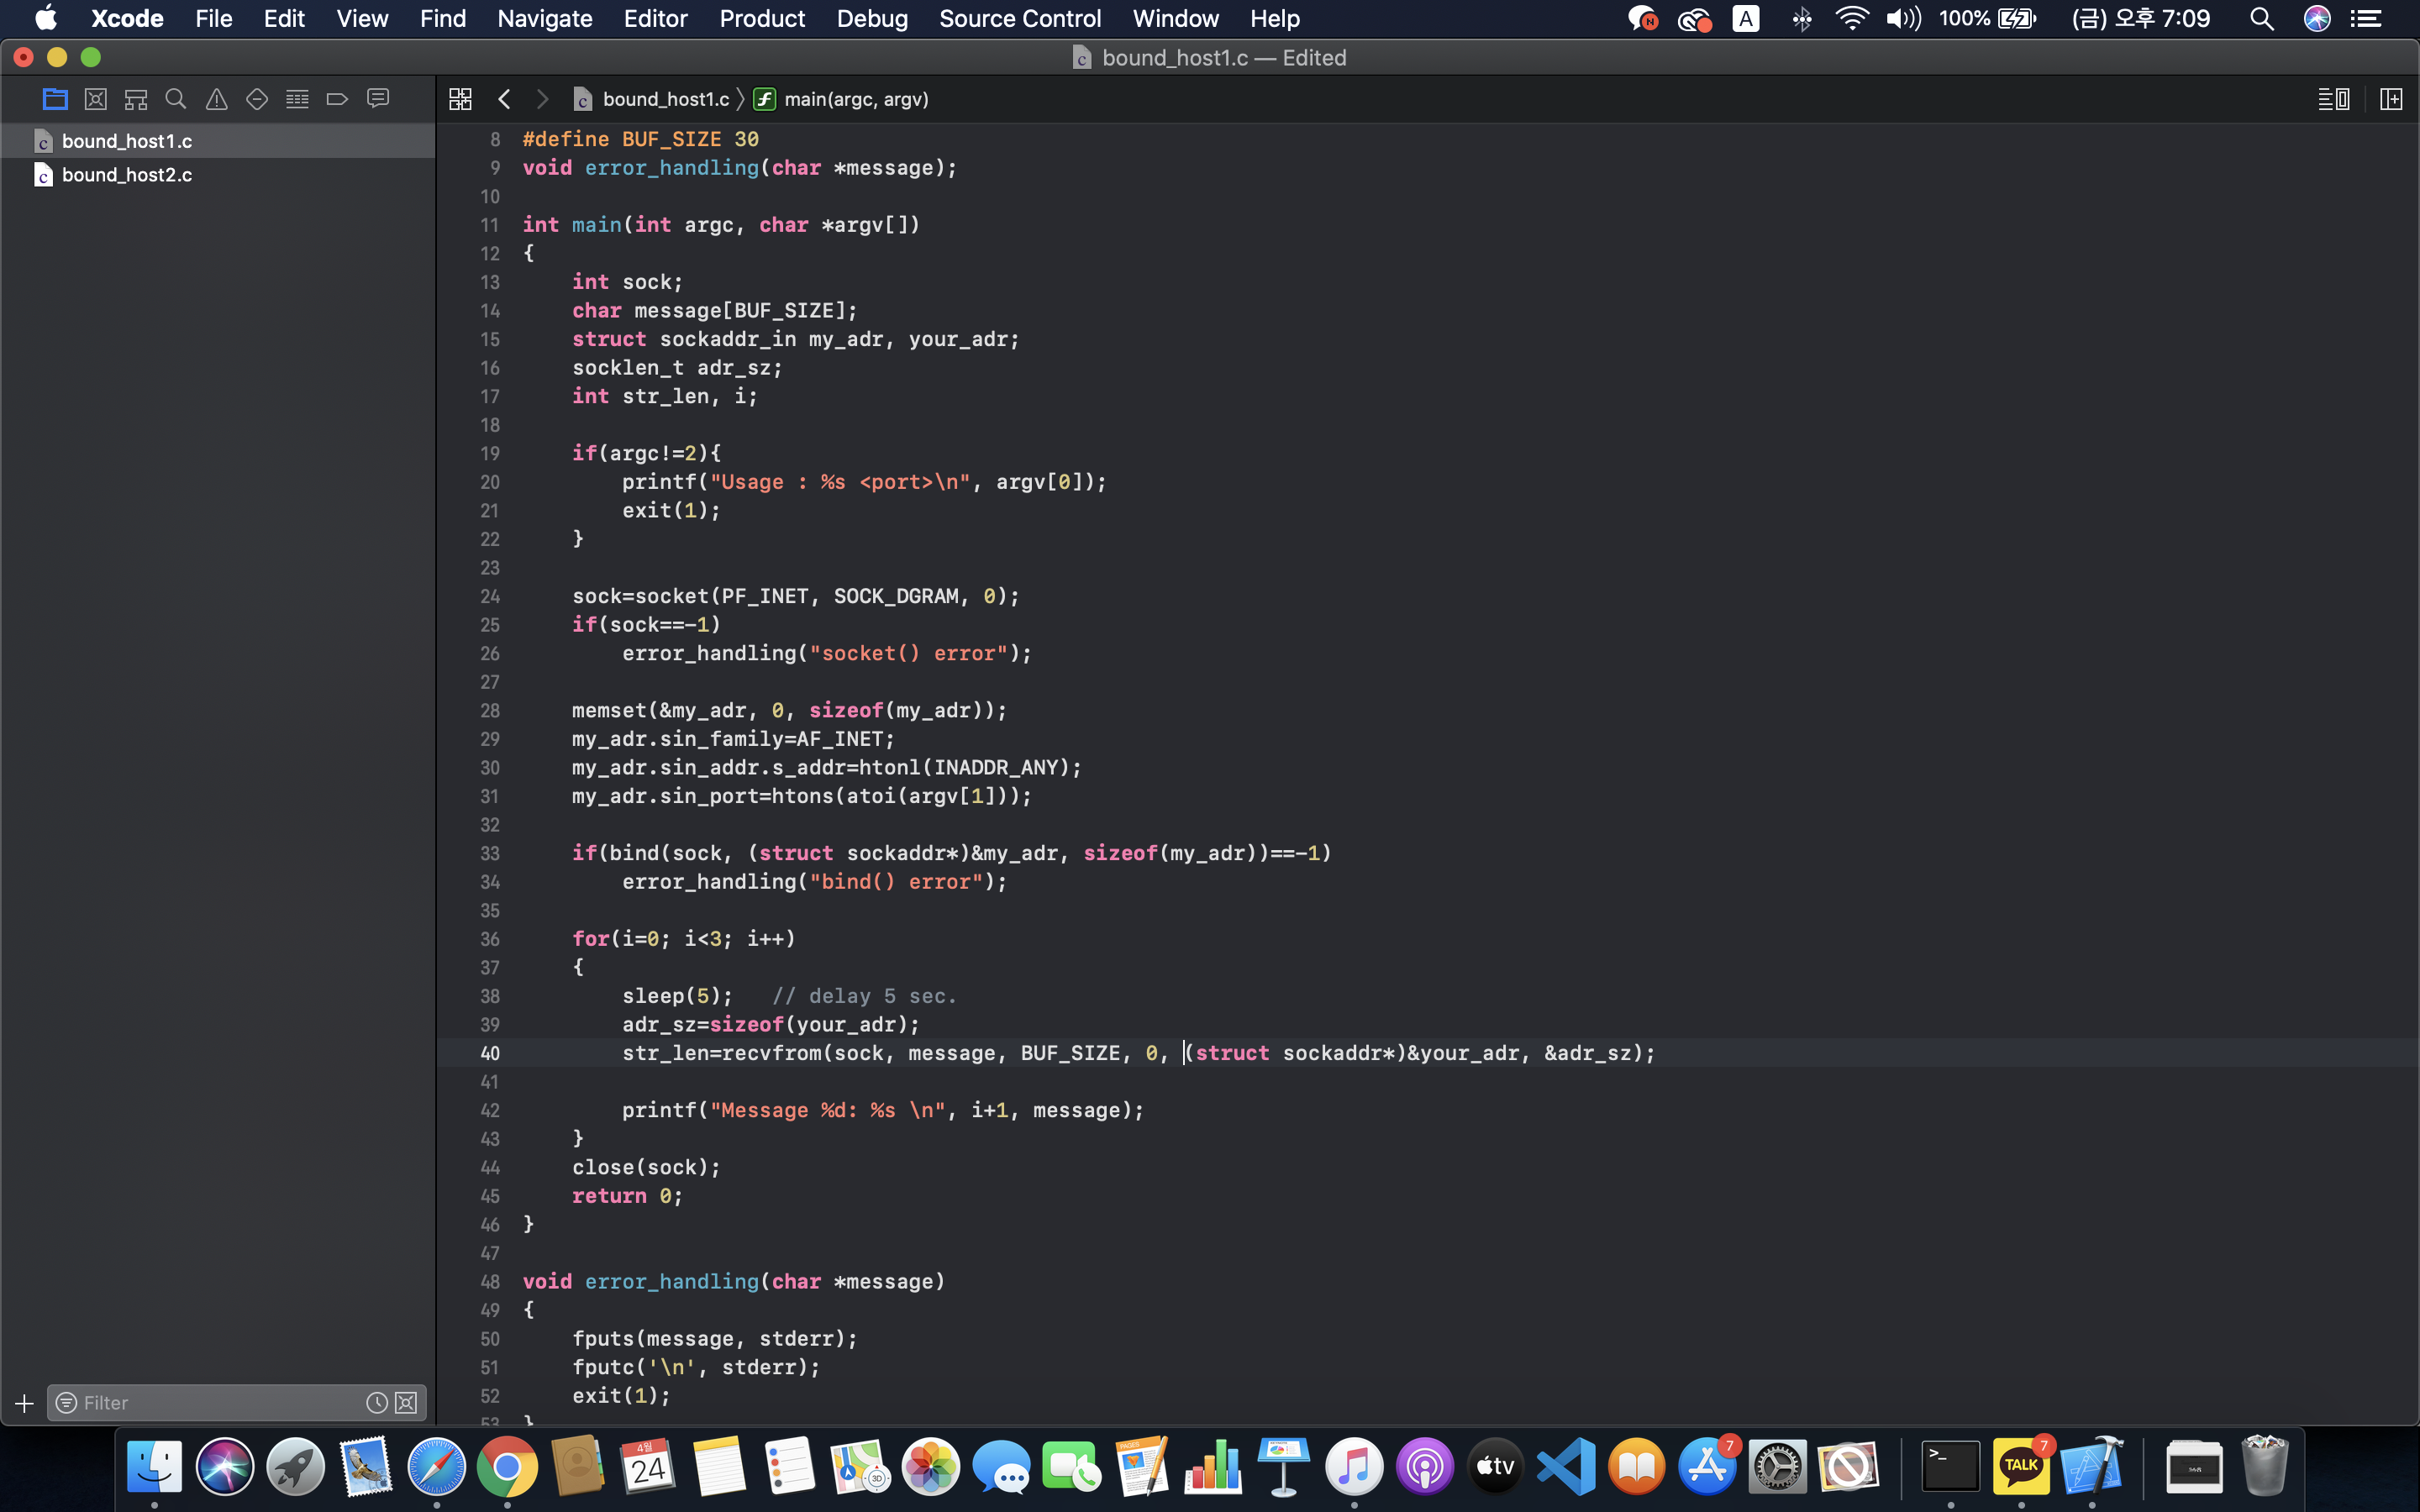The height and width of the screenshot is (1512, 2420).
Task: Click the add editor on right button
Action: click(x=2391, y=99)
